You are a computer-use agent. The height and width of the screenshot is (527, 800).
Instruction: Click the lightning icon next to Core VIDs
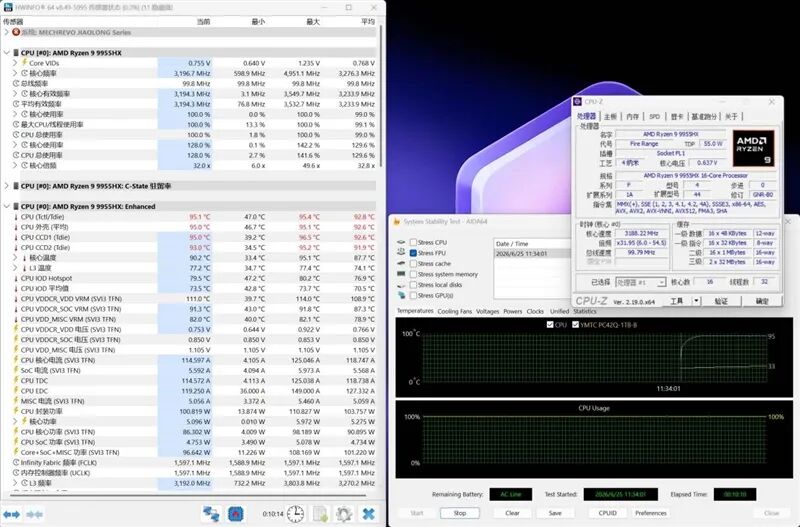pyautogui.click(x=24, y=63)
